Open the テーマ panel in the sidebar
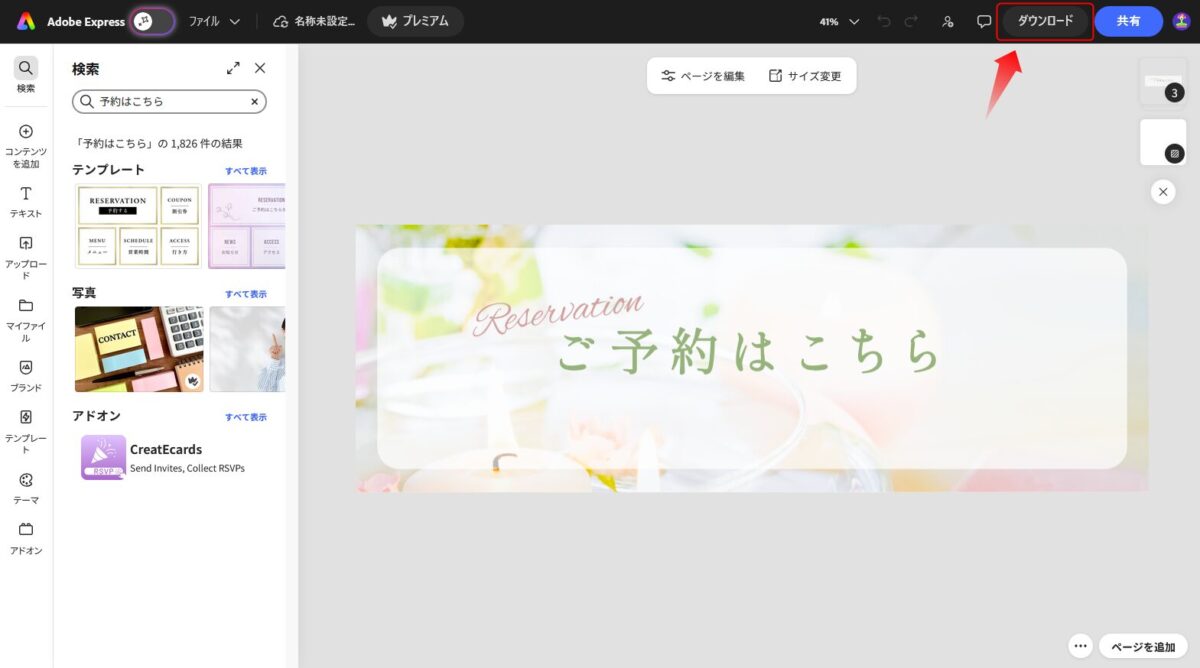The width and height of the screenshot is (1200, 668). tap(25, 486)
